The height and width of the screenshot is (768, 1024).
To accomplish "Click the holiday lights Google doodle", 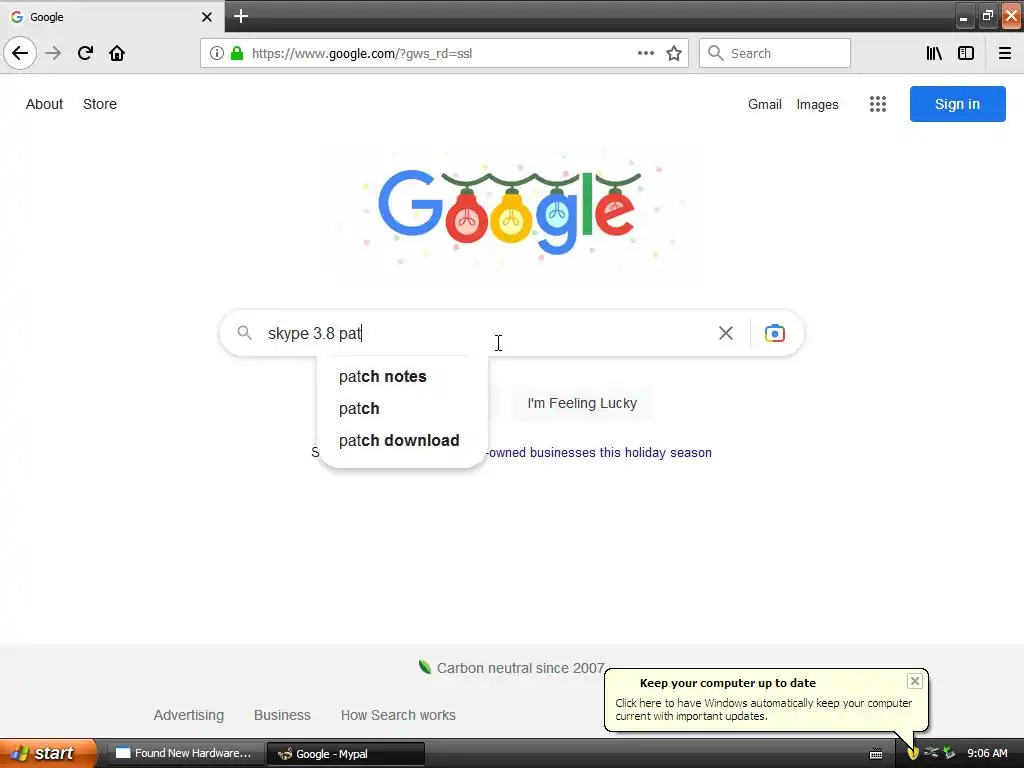I will pyautogui.click(x=510, y=210).
